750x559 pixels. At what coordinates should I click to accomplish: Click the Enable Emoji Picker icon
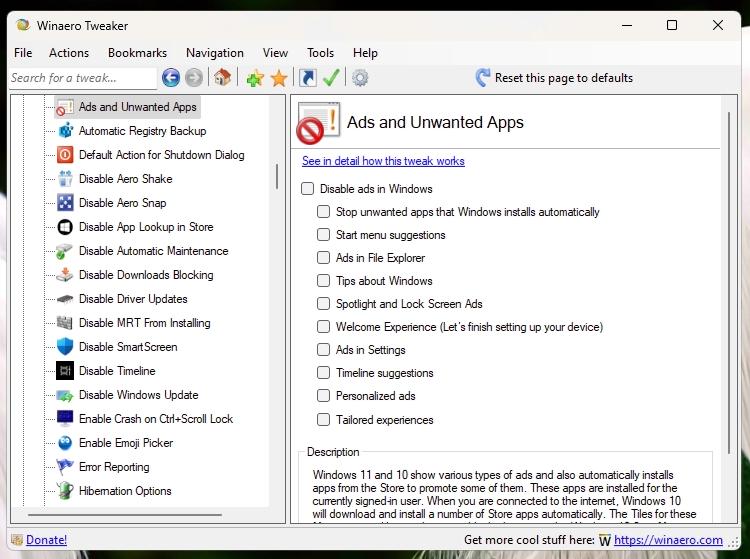click(65, 443)
